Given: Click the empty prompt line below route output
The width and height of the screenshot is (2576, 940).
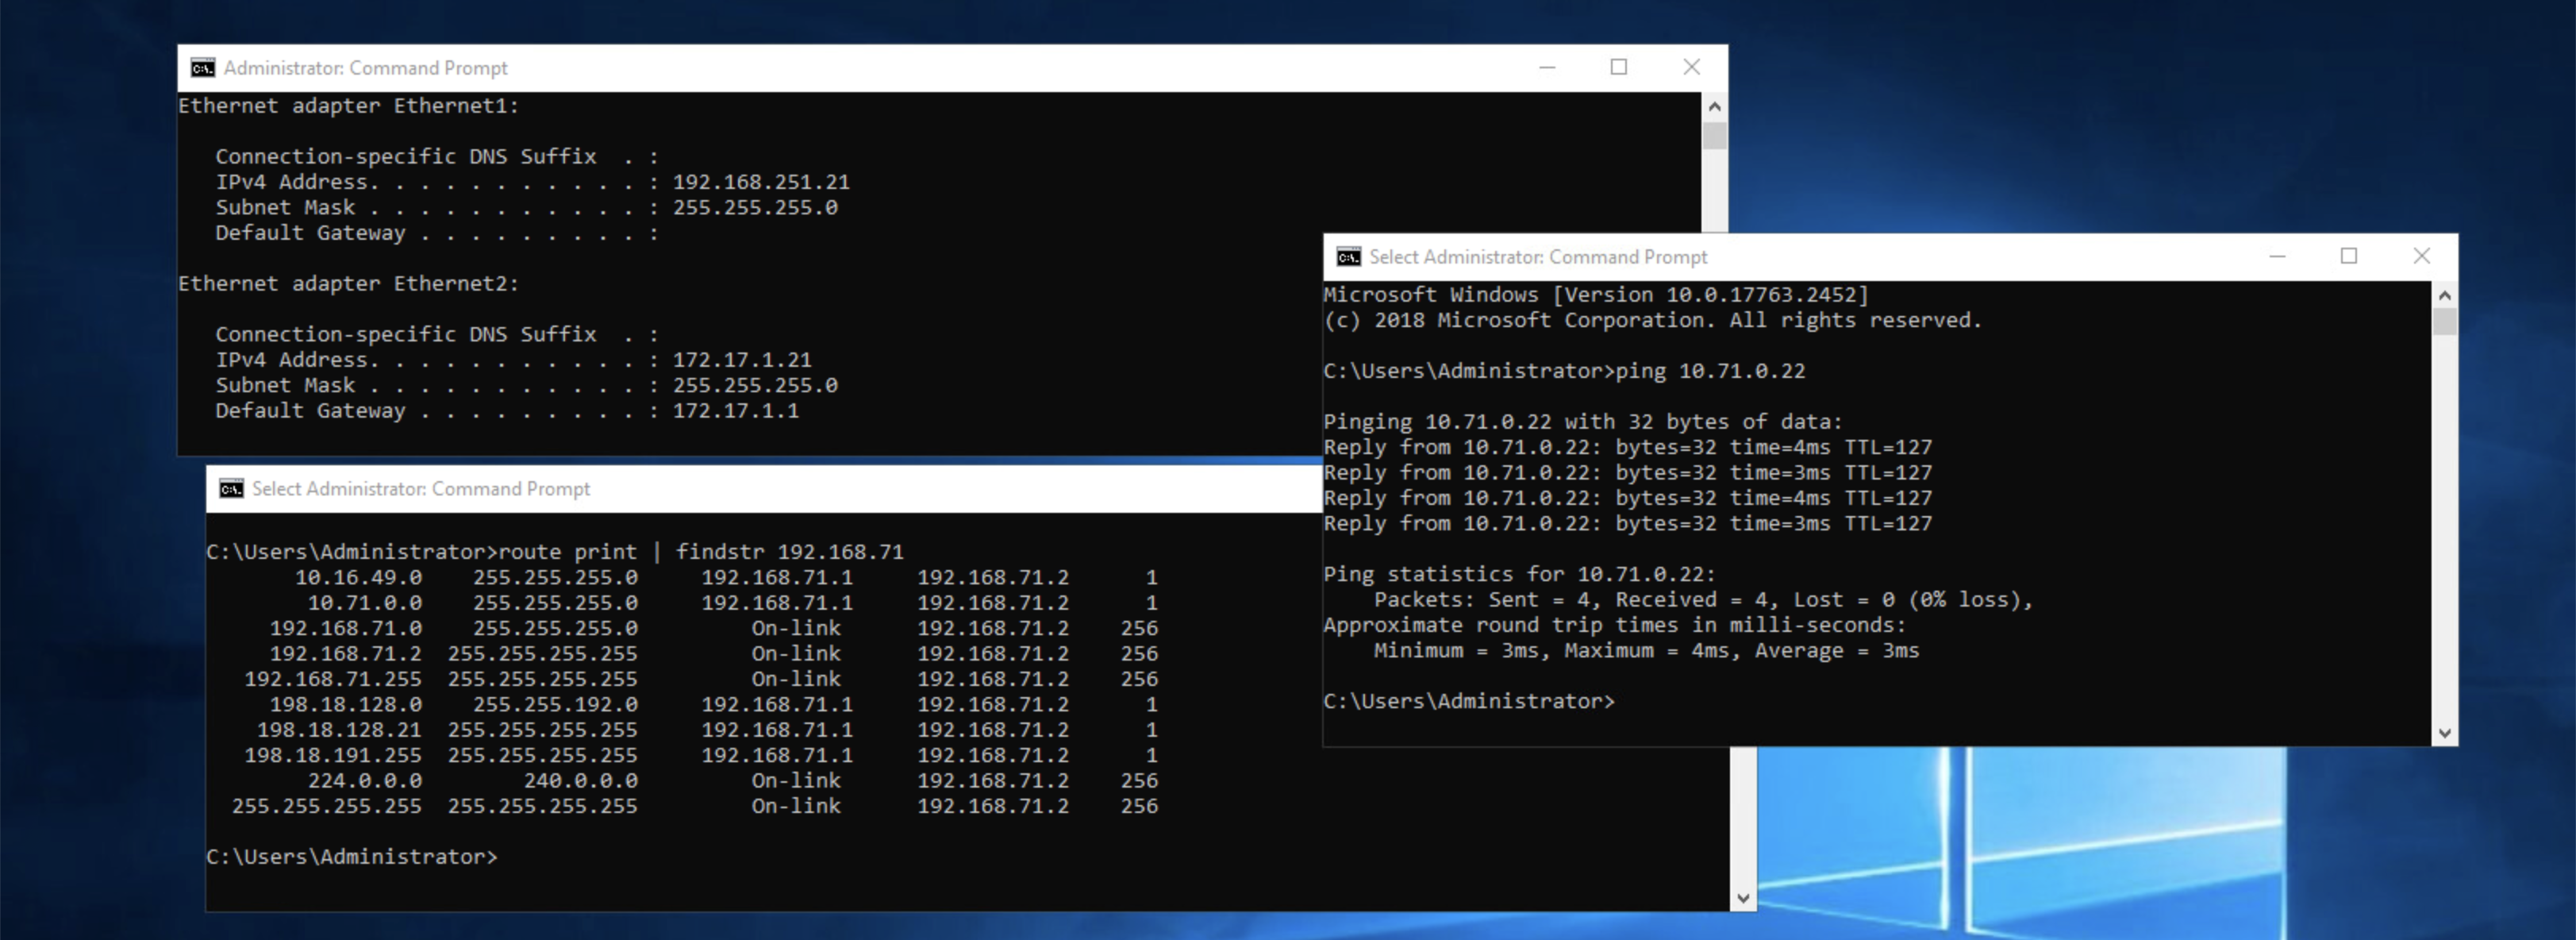Looking at the screenshot, I should (x=351, y=857).
